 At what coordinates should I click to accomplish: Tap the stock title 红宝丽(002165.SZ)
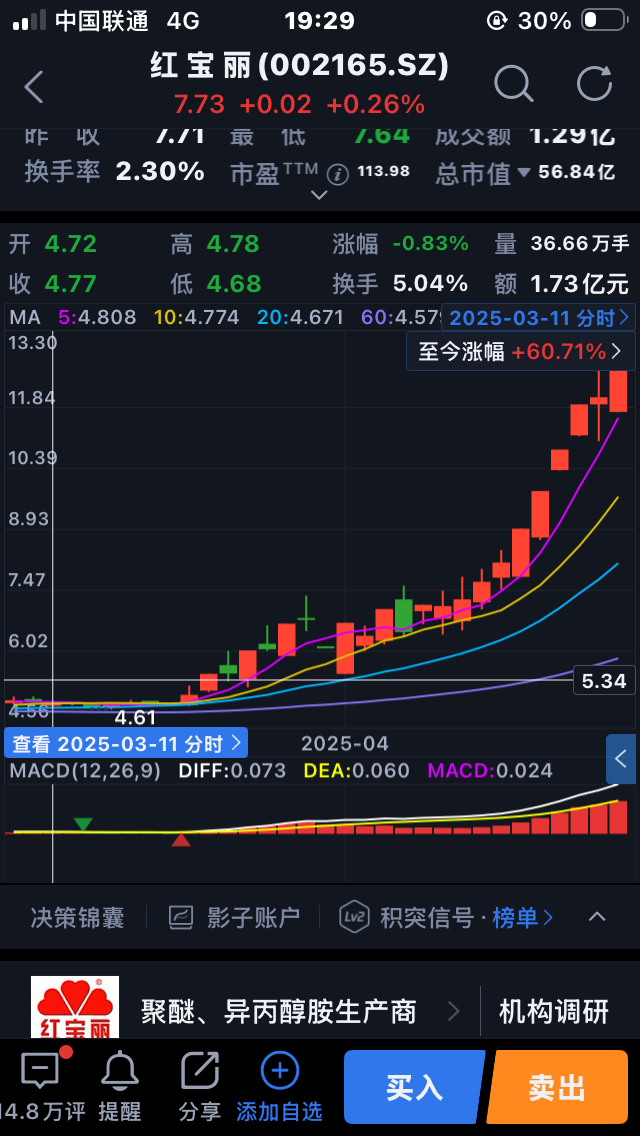(300, 66)
